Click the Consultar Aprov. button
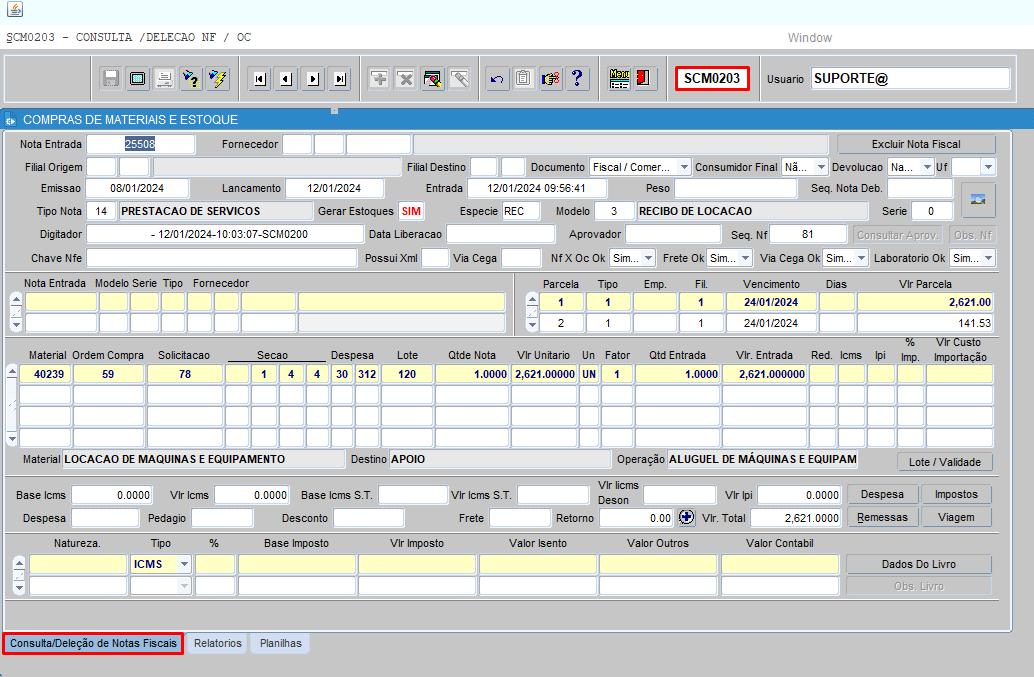1034x677 pixels. (897, 235)
